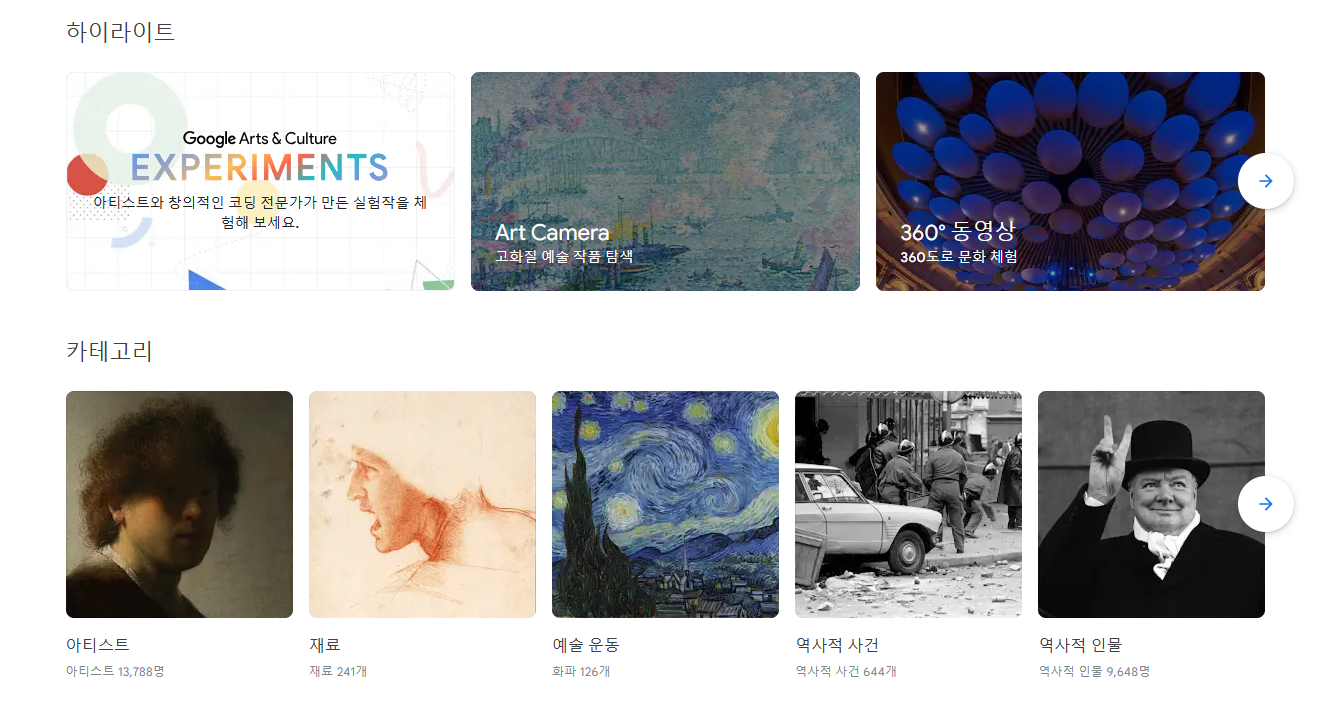Select the 역사적 인물 Churchill photo thumbnail

pos(1151,504)
